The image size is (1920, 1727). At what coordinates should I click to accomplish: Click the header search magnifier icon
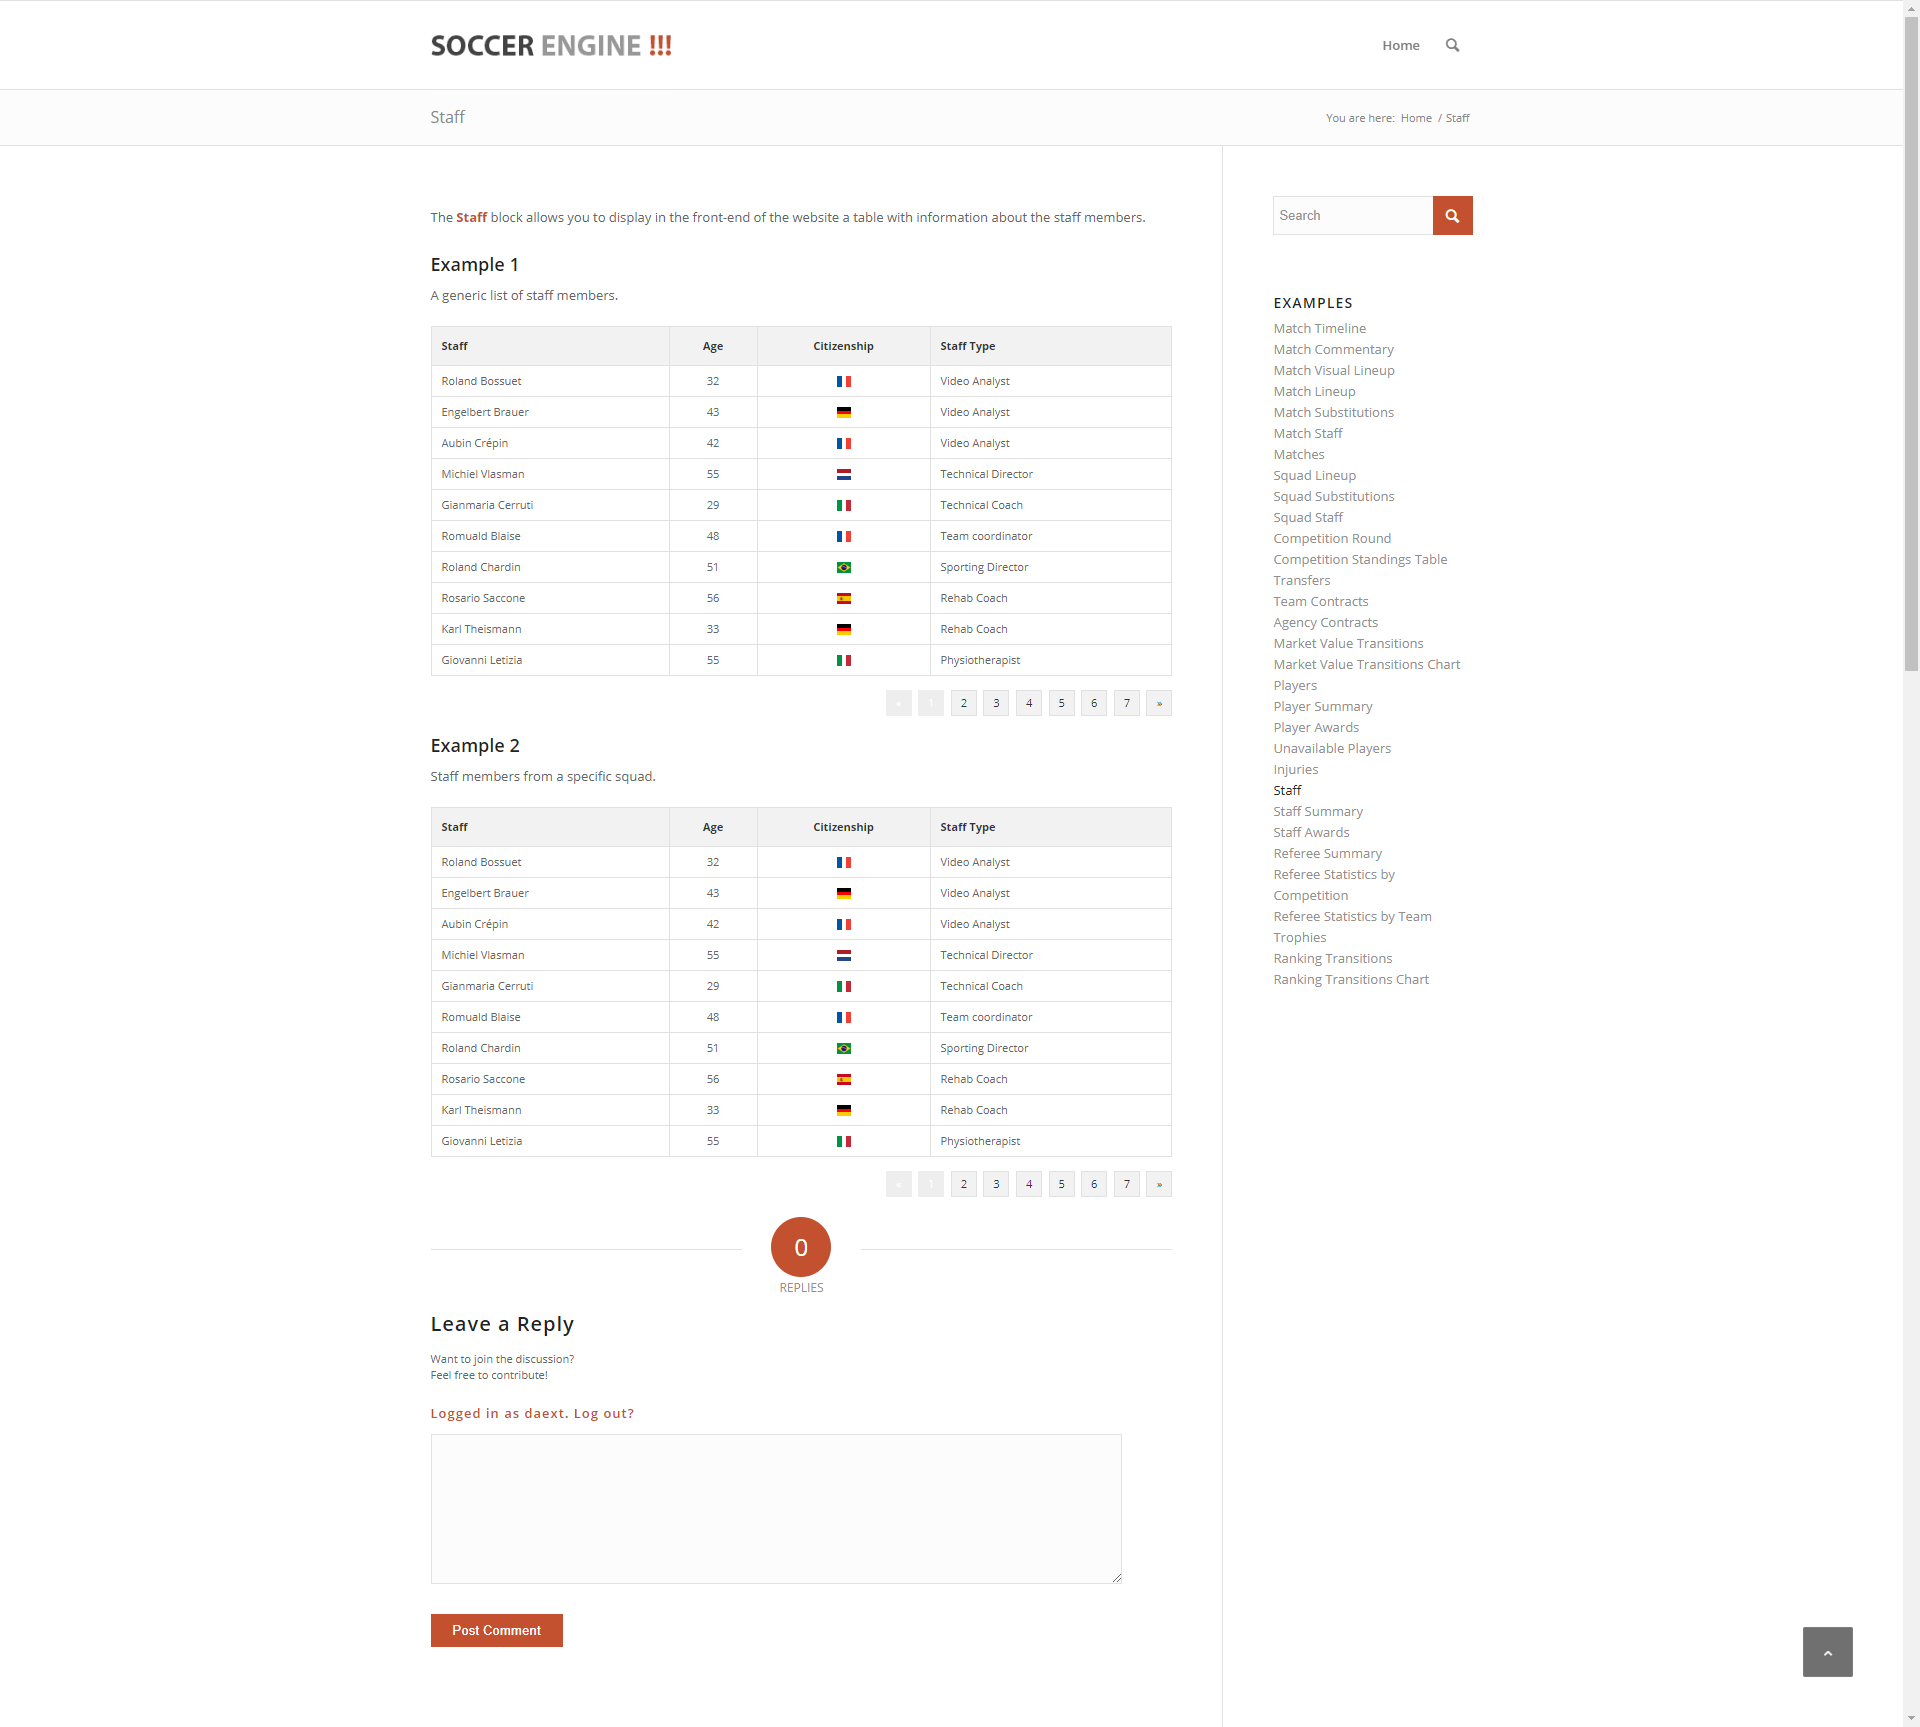[1452, 45]
